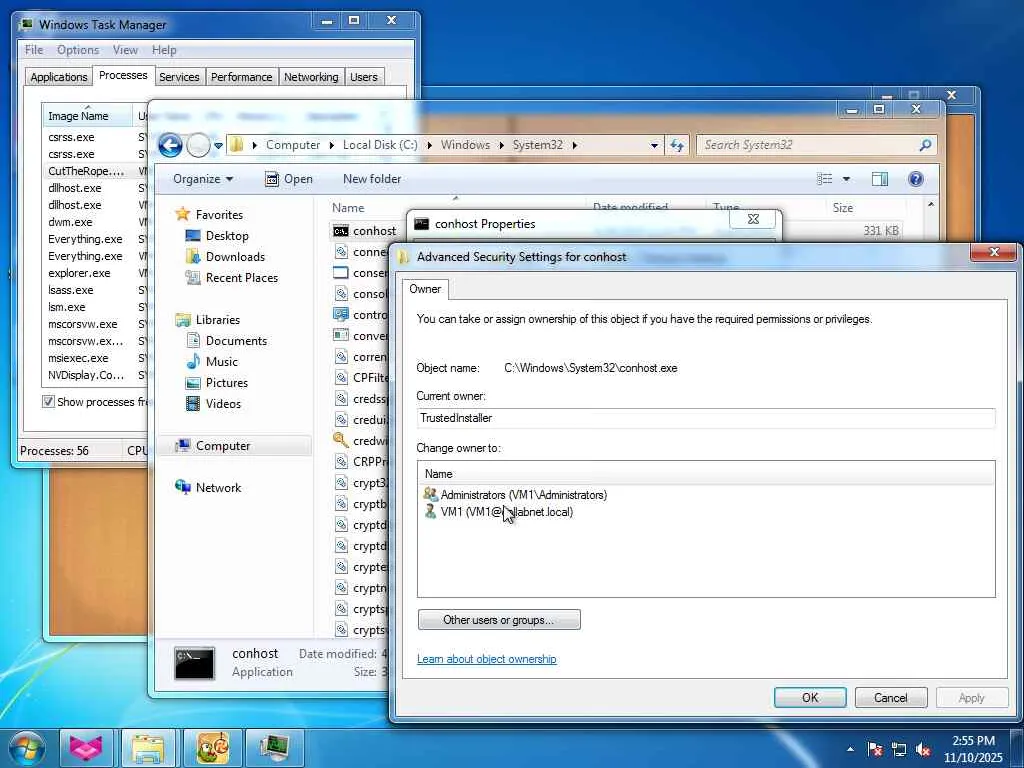This screenshot has height=768, width=1024.
Task: Select the Owner tab in Advanced Security Settings
Action: coord(425,289)
